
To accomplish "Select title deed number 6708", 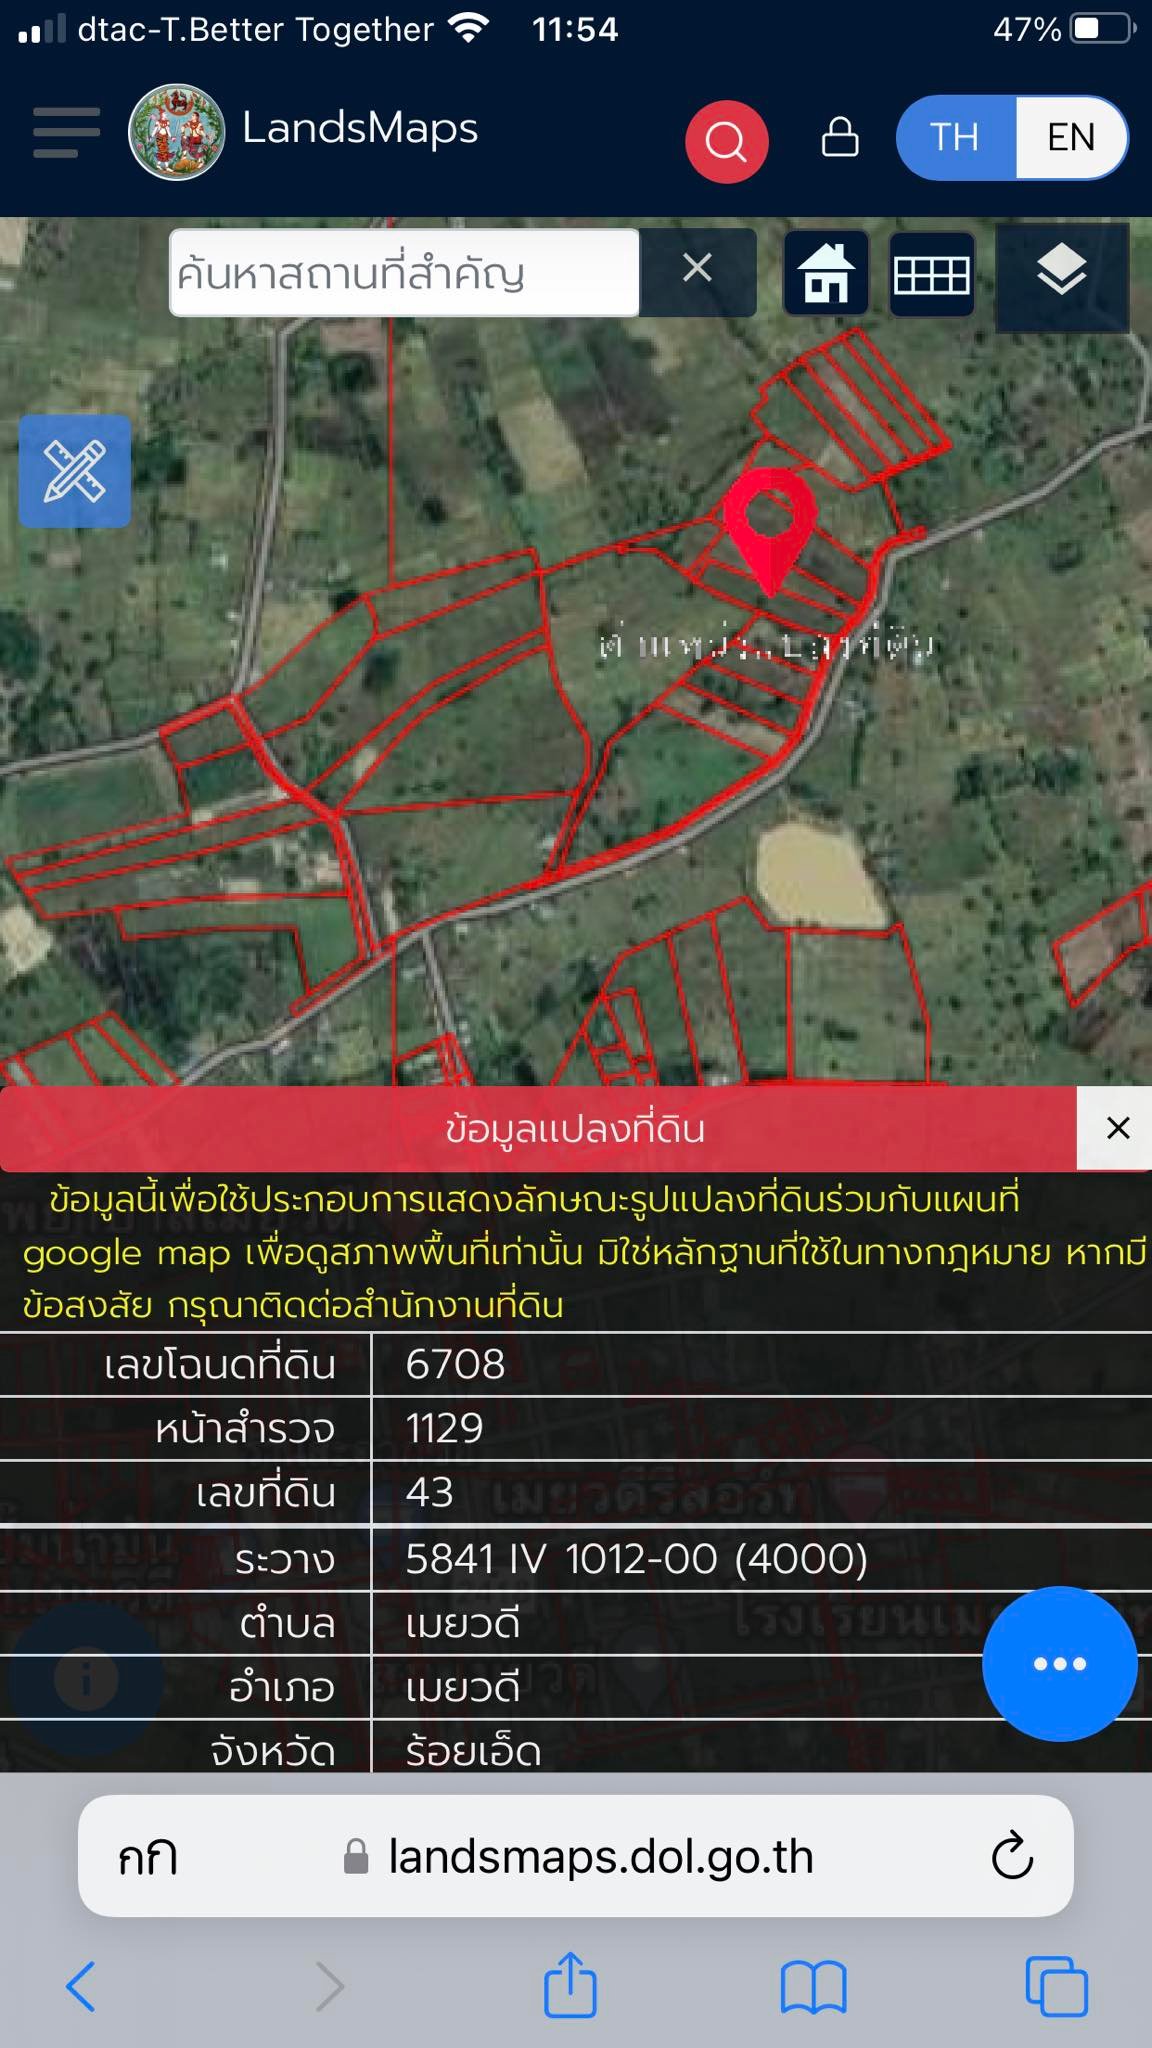I will point(455,1365).
